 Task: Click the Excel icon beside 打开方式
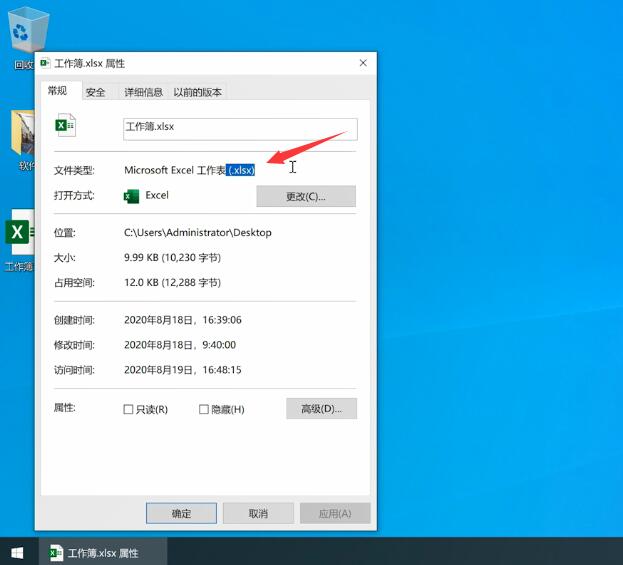click(131, 196)
